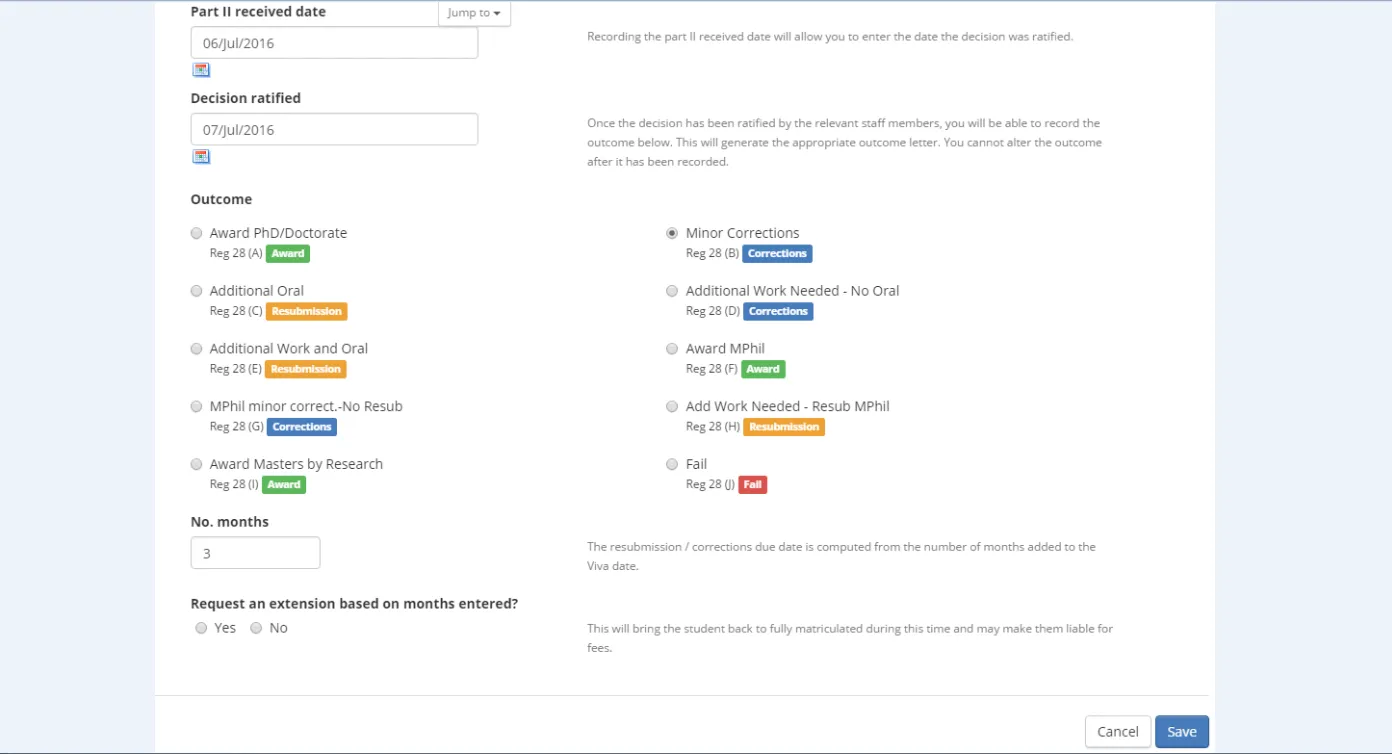The height and width of the screenshot is (754, 1392).
Task: Select the Fail outcome
Action: (672, 464)
